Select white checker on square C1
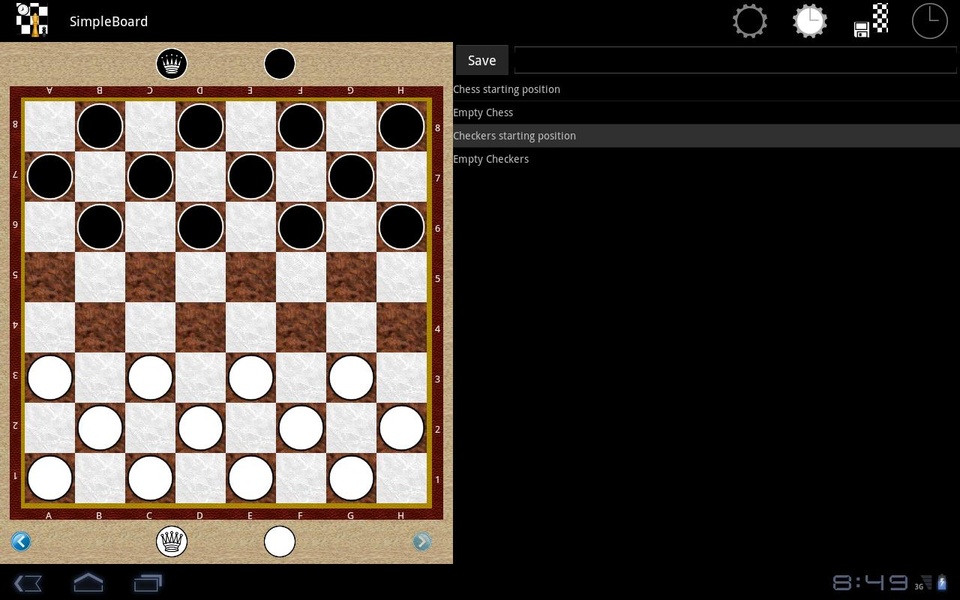This screenshot has width=960, height=600. pos(150,478)
